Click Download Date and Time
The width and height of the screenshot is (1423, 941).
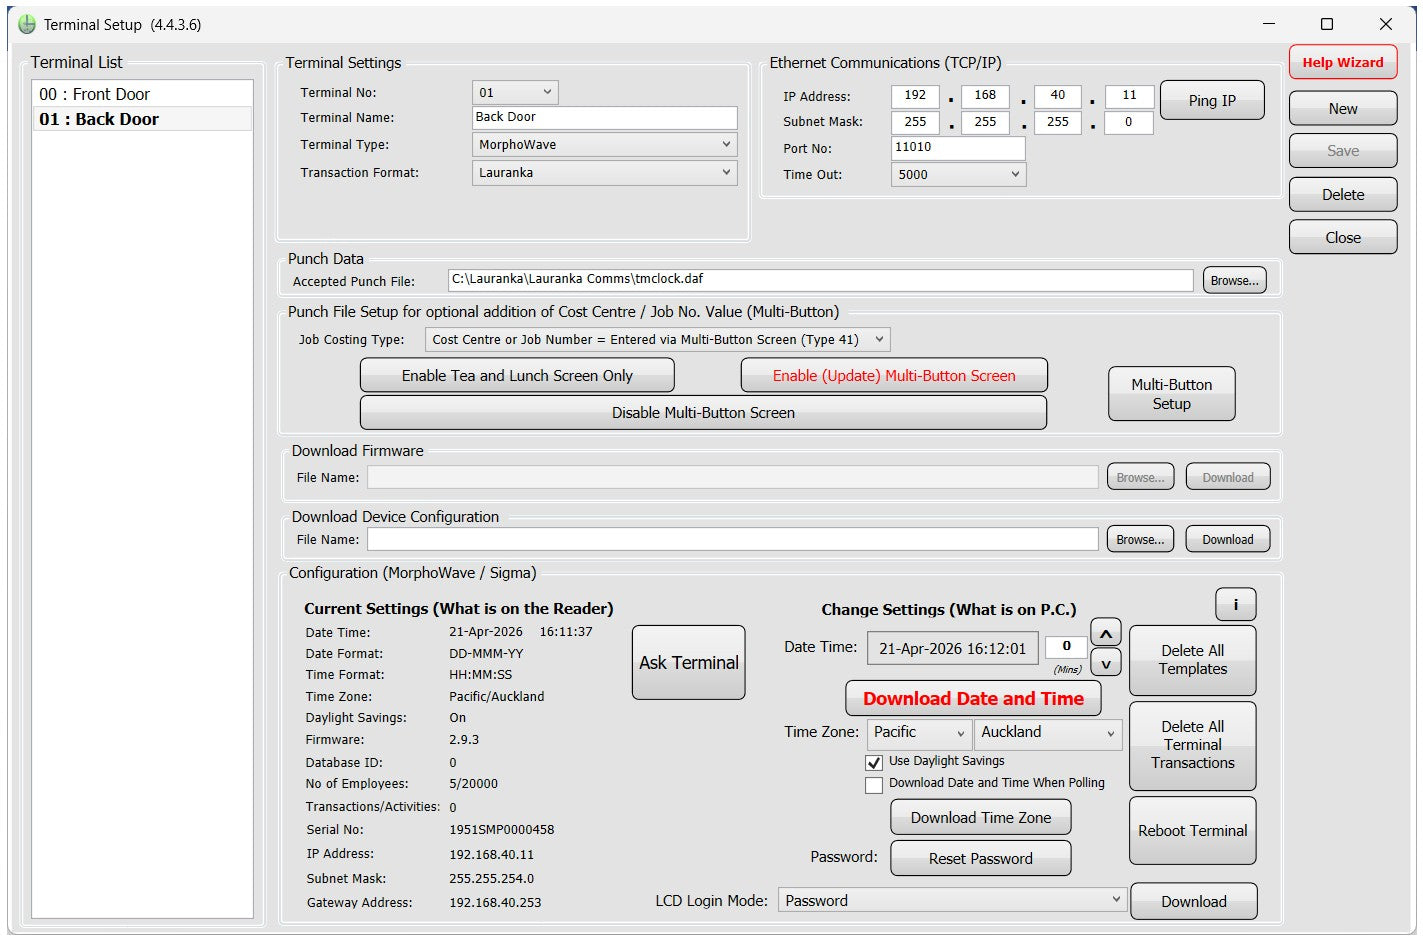[973, 699]
